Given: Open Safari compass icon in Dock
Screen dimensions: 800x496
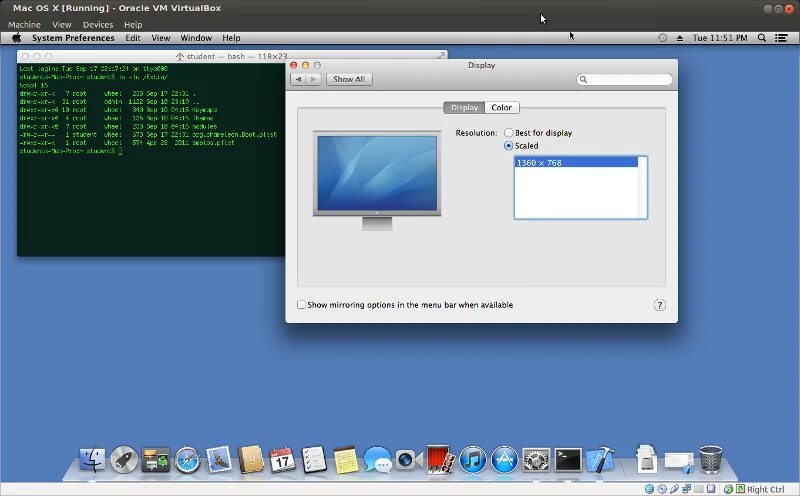Looking at the screenshot, I should tap(187, 460).
